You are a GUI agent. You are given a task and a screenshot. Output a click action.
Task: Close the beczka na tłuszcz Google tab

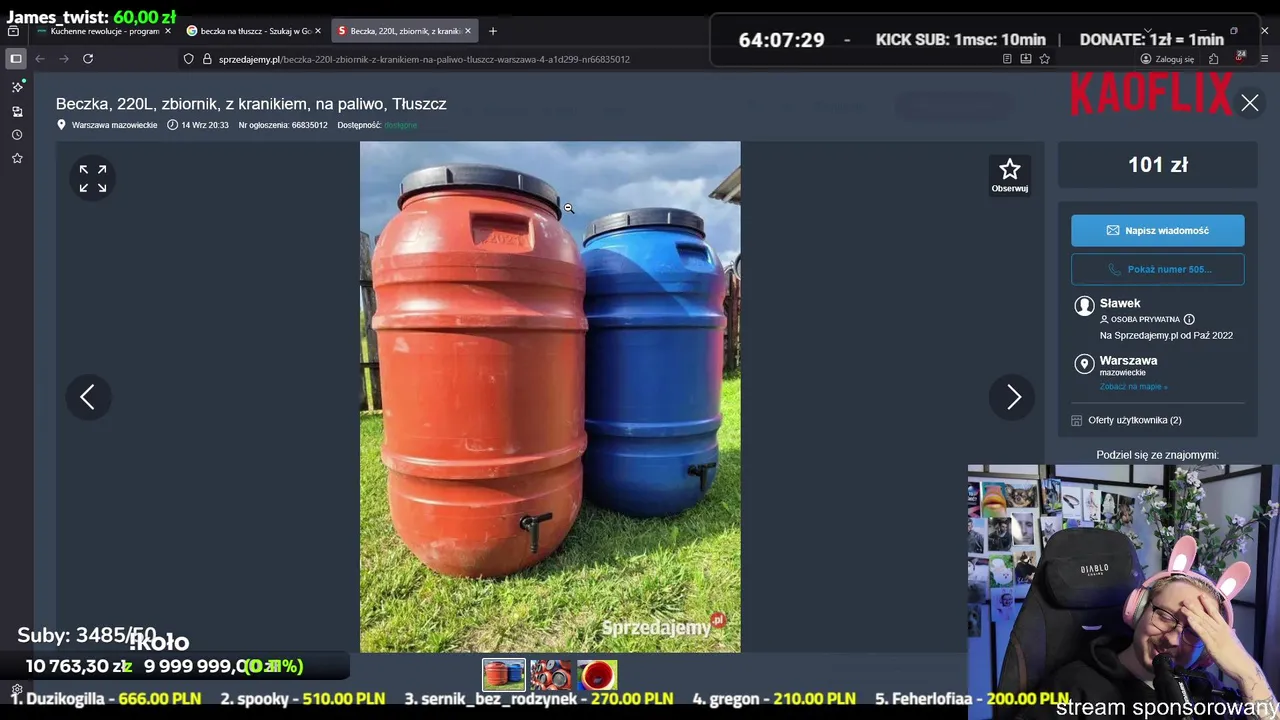[x=318, y=31]
